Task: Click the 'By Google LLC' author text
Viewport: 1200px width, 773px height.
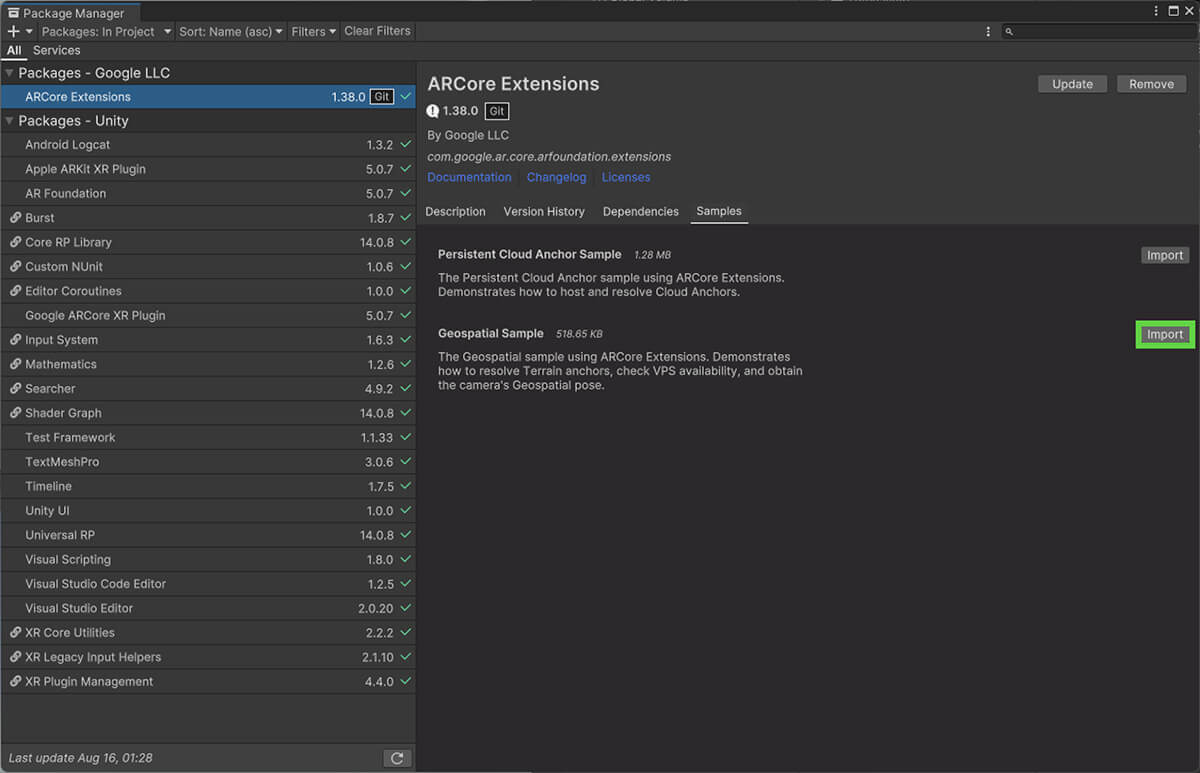Action: pos(468,135)
